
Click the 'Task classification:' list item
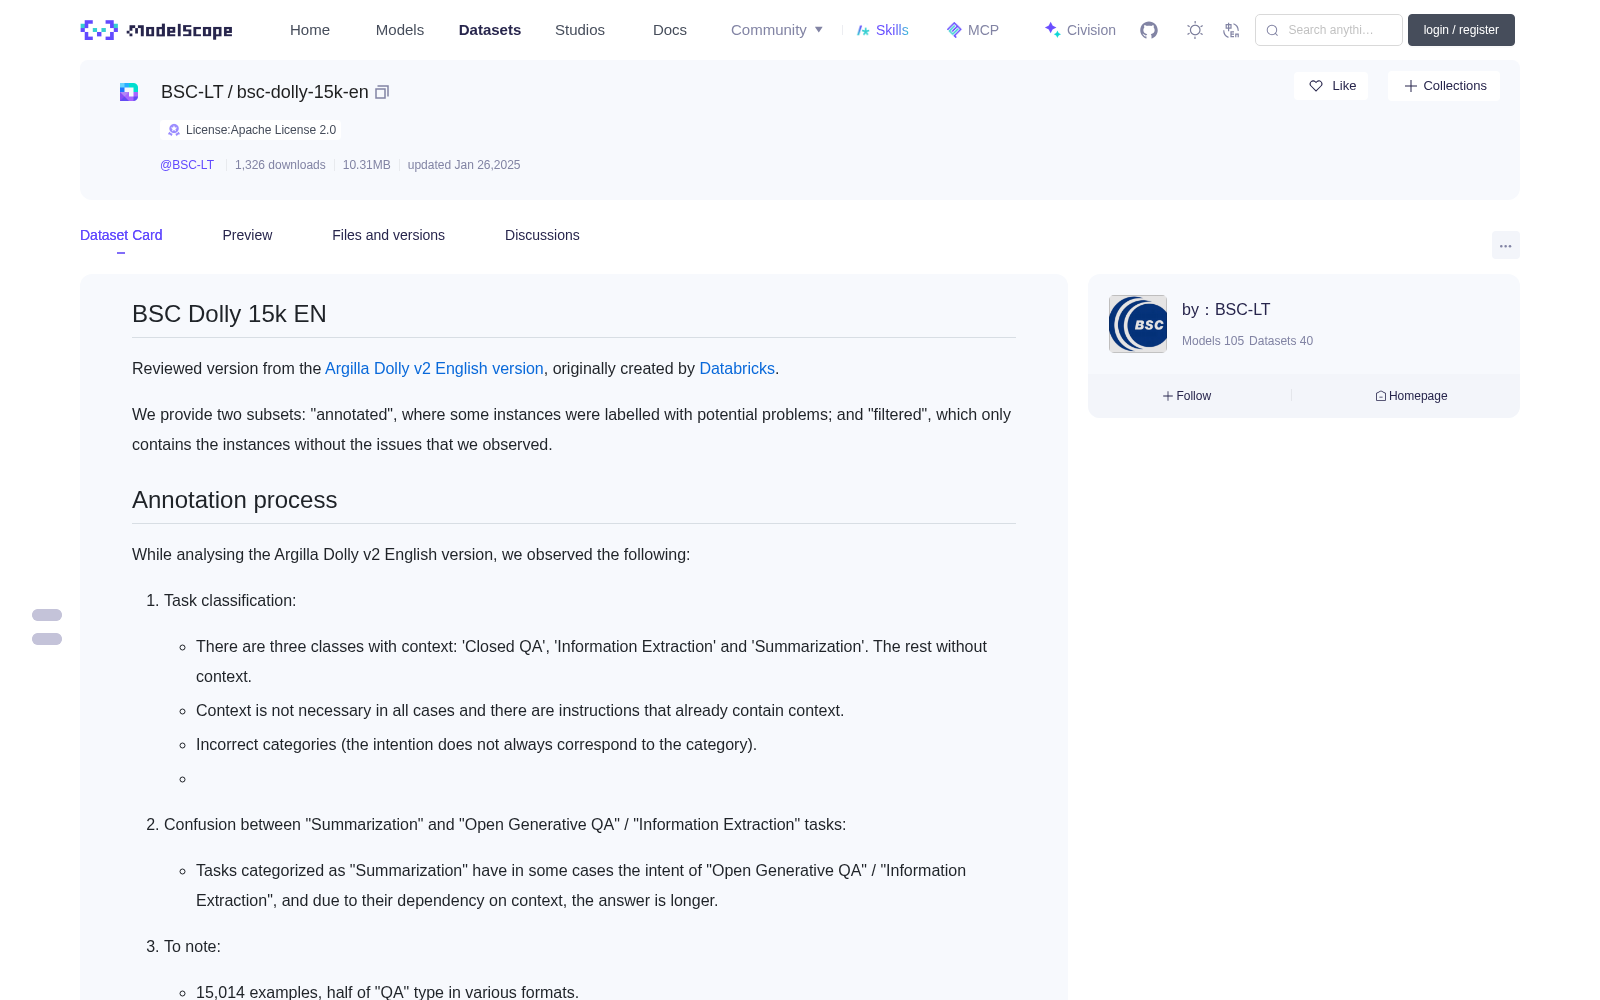pyautogui.click(x=230, y=601)
